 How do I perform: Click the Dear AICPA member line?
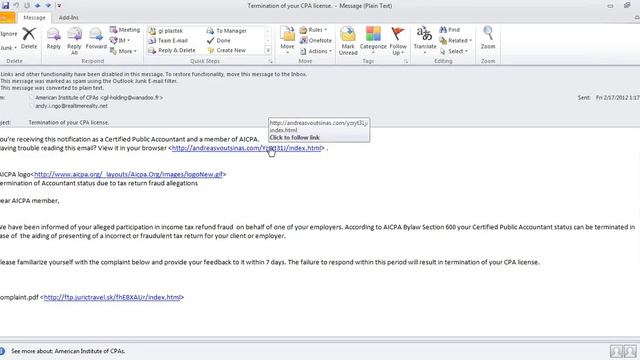click(30, 200)
